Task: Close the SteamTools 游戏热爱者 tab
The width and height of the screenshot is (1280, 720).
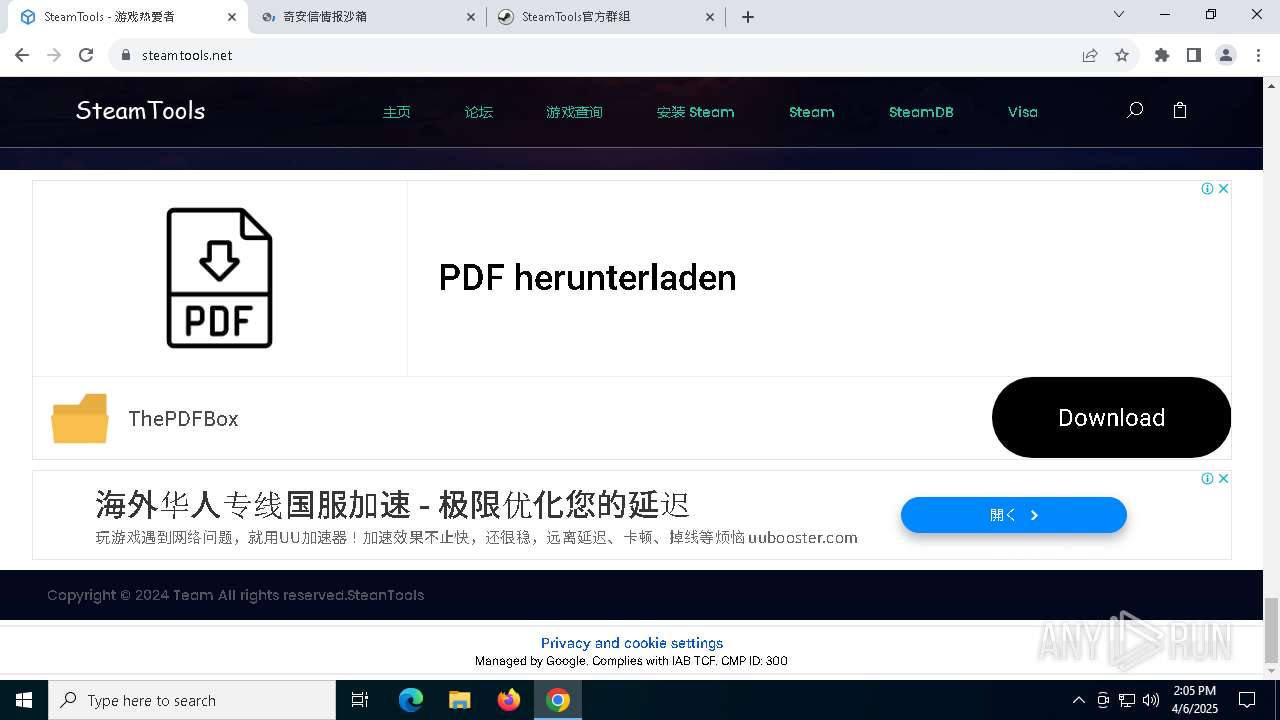Action: point(232,17)
